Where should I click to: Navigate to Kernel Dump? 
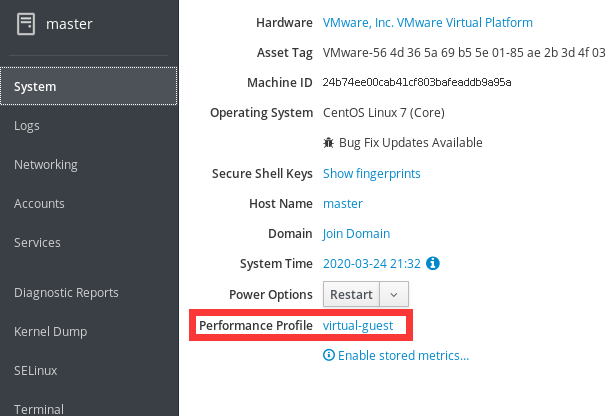(50, 332)
